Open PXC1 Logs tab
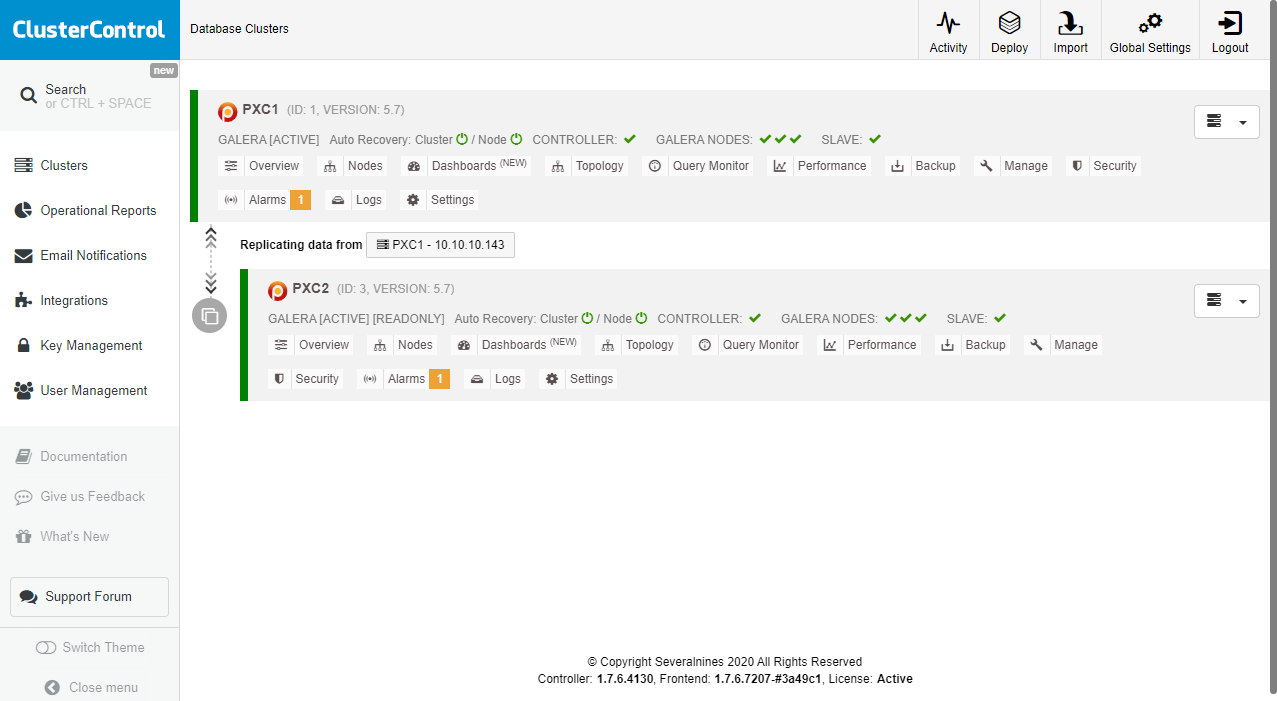This screenshot has height=701, width=1277. [356, 200]
